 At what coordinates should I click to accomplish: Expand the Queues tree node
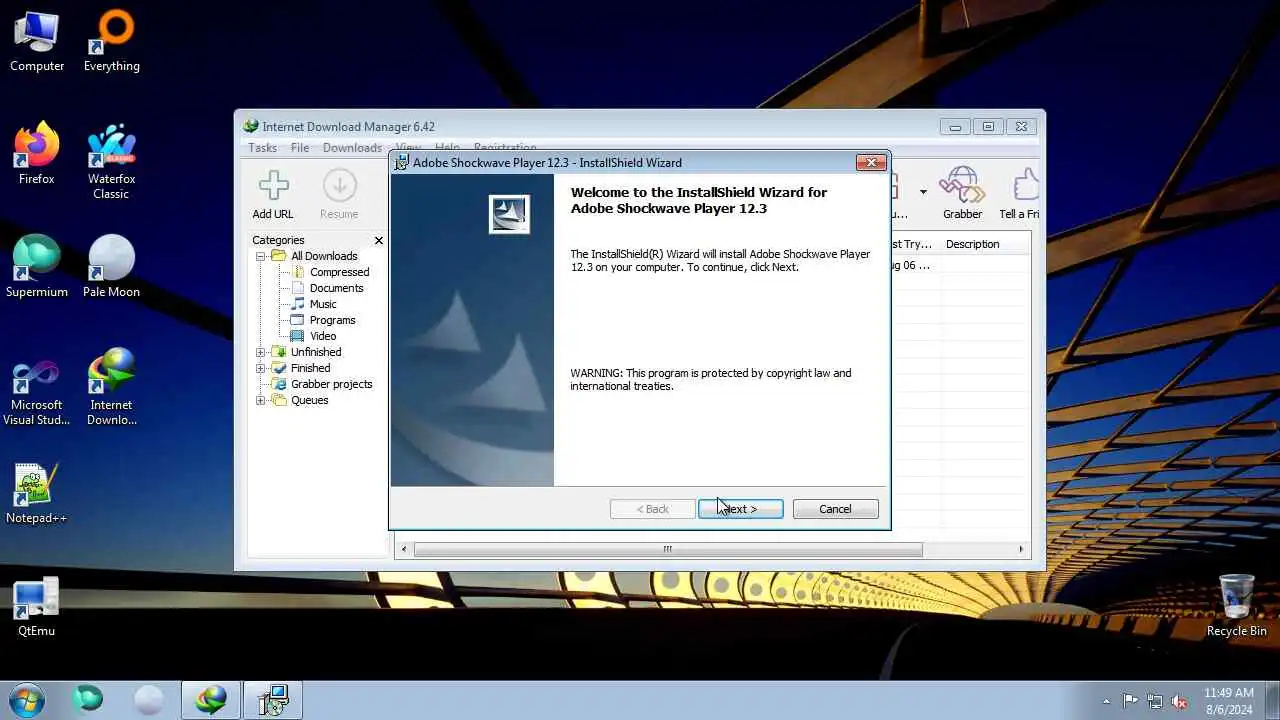pos(261,400)
